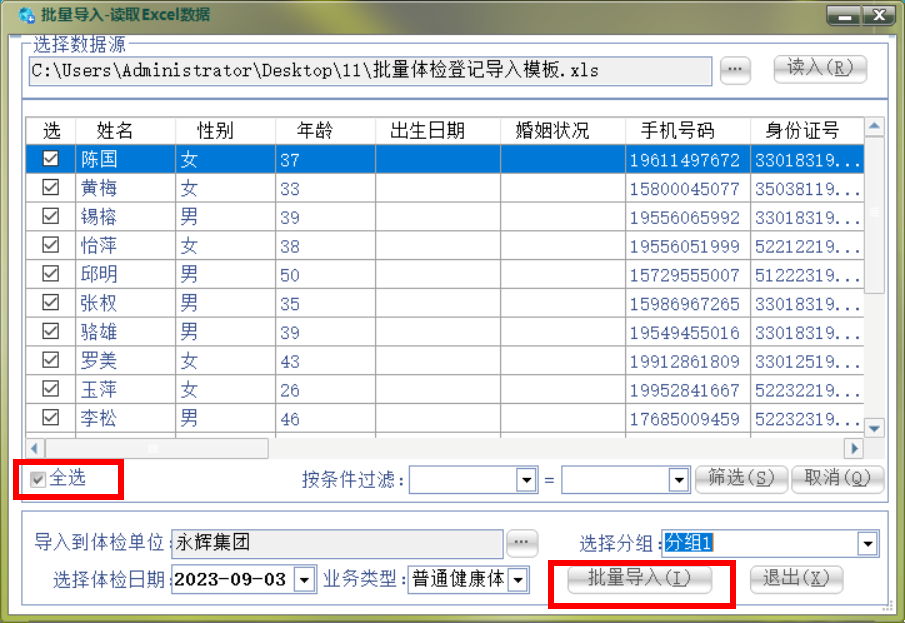The image size is (905, 623).
Task: Select the name cell 李松
Action: pyautogui.click(x=125, y=417)
